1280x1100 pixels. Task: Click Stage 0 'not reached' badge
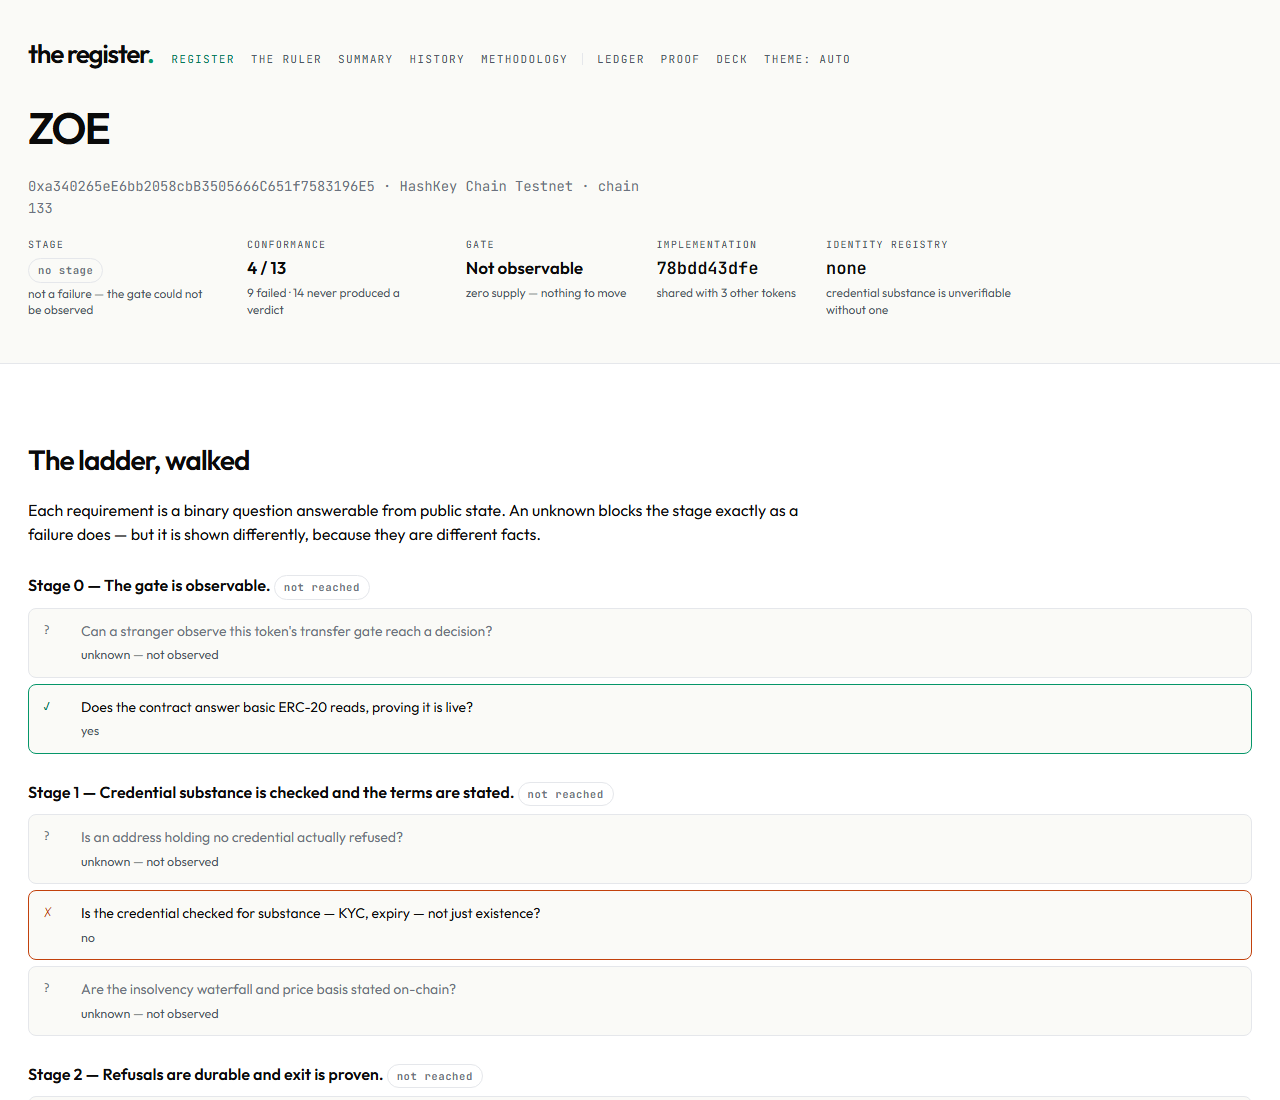click(322, 587)
